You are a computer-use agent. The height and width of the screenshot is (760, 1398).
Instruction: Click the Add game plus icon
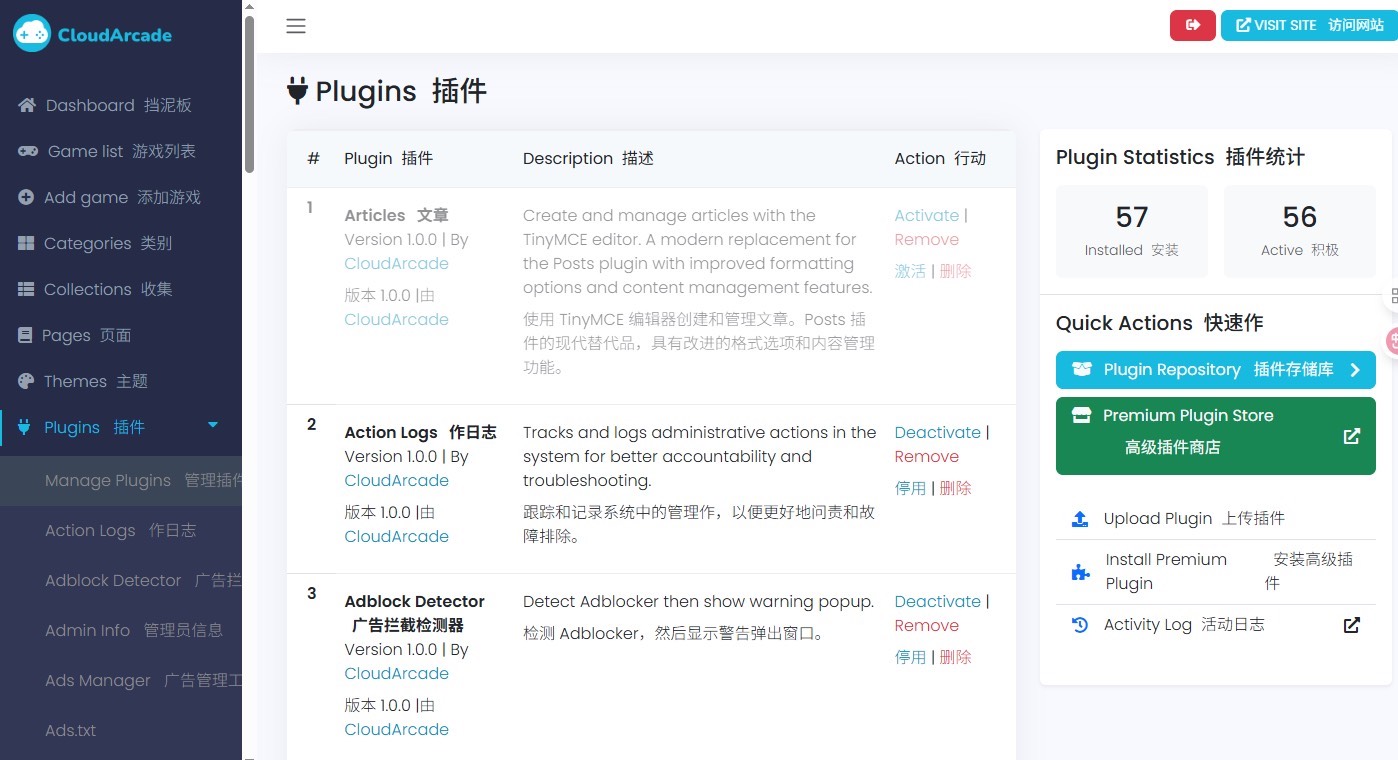click(x=26, y=197)
